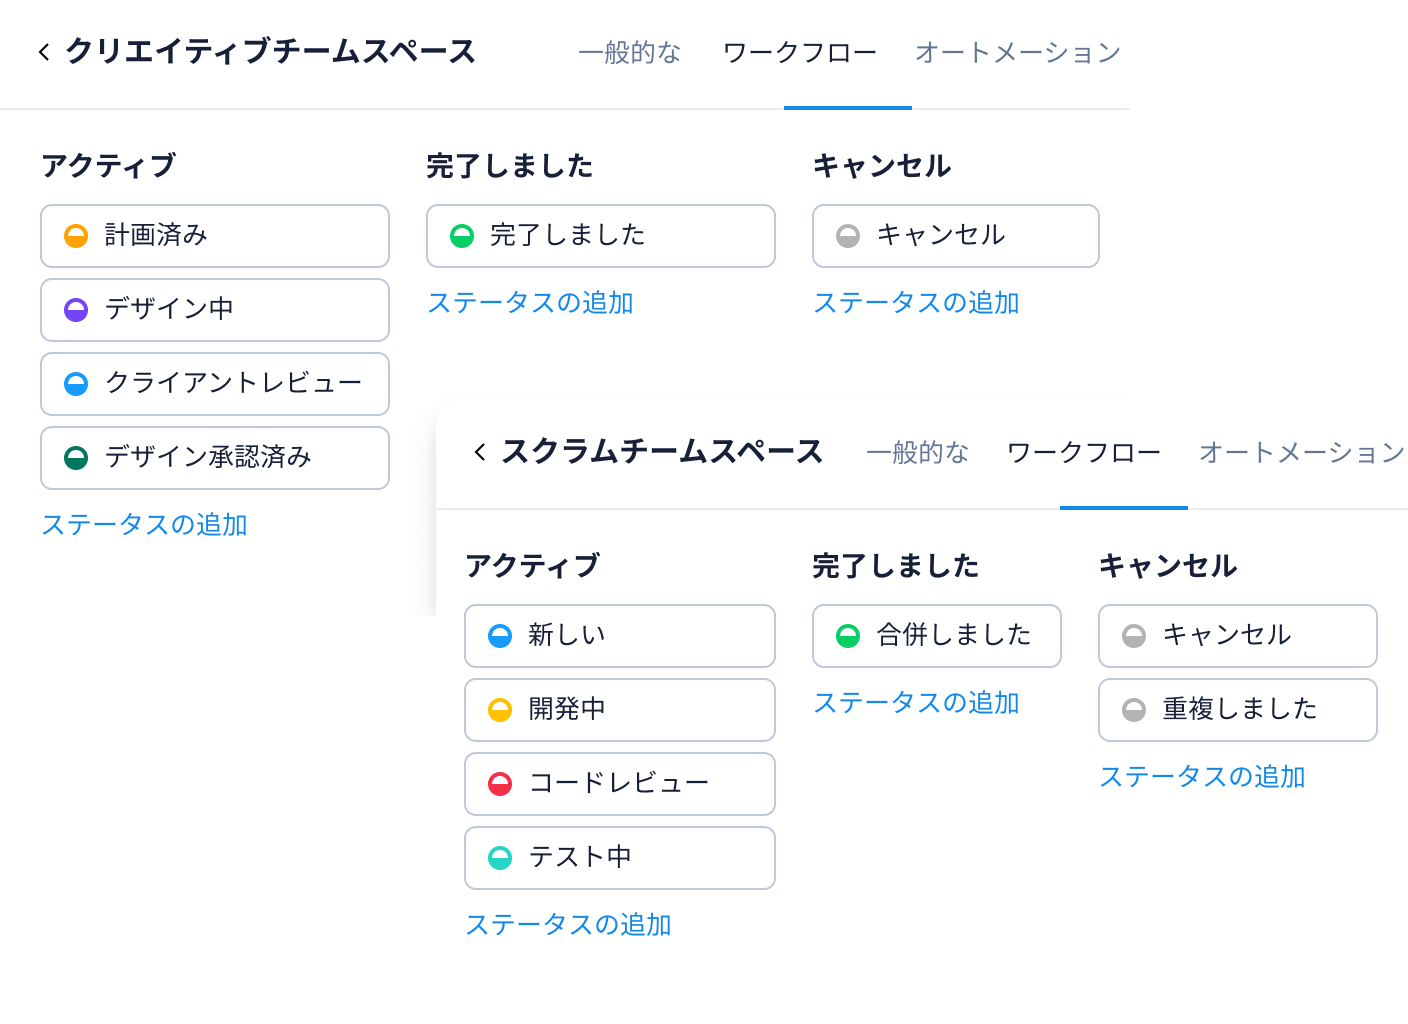Screen dimensions: 1408x1024
Task: Select the ワークフロー tab in スクラムチームスペース
Action: tap(1084, 453)
